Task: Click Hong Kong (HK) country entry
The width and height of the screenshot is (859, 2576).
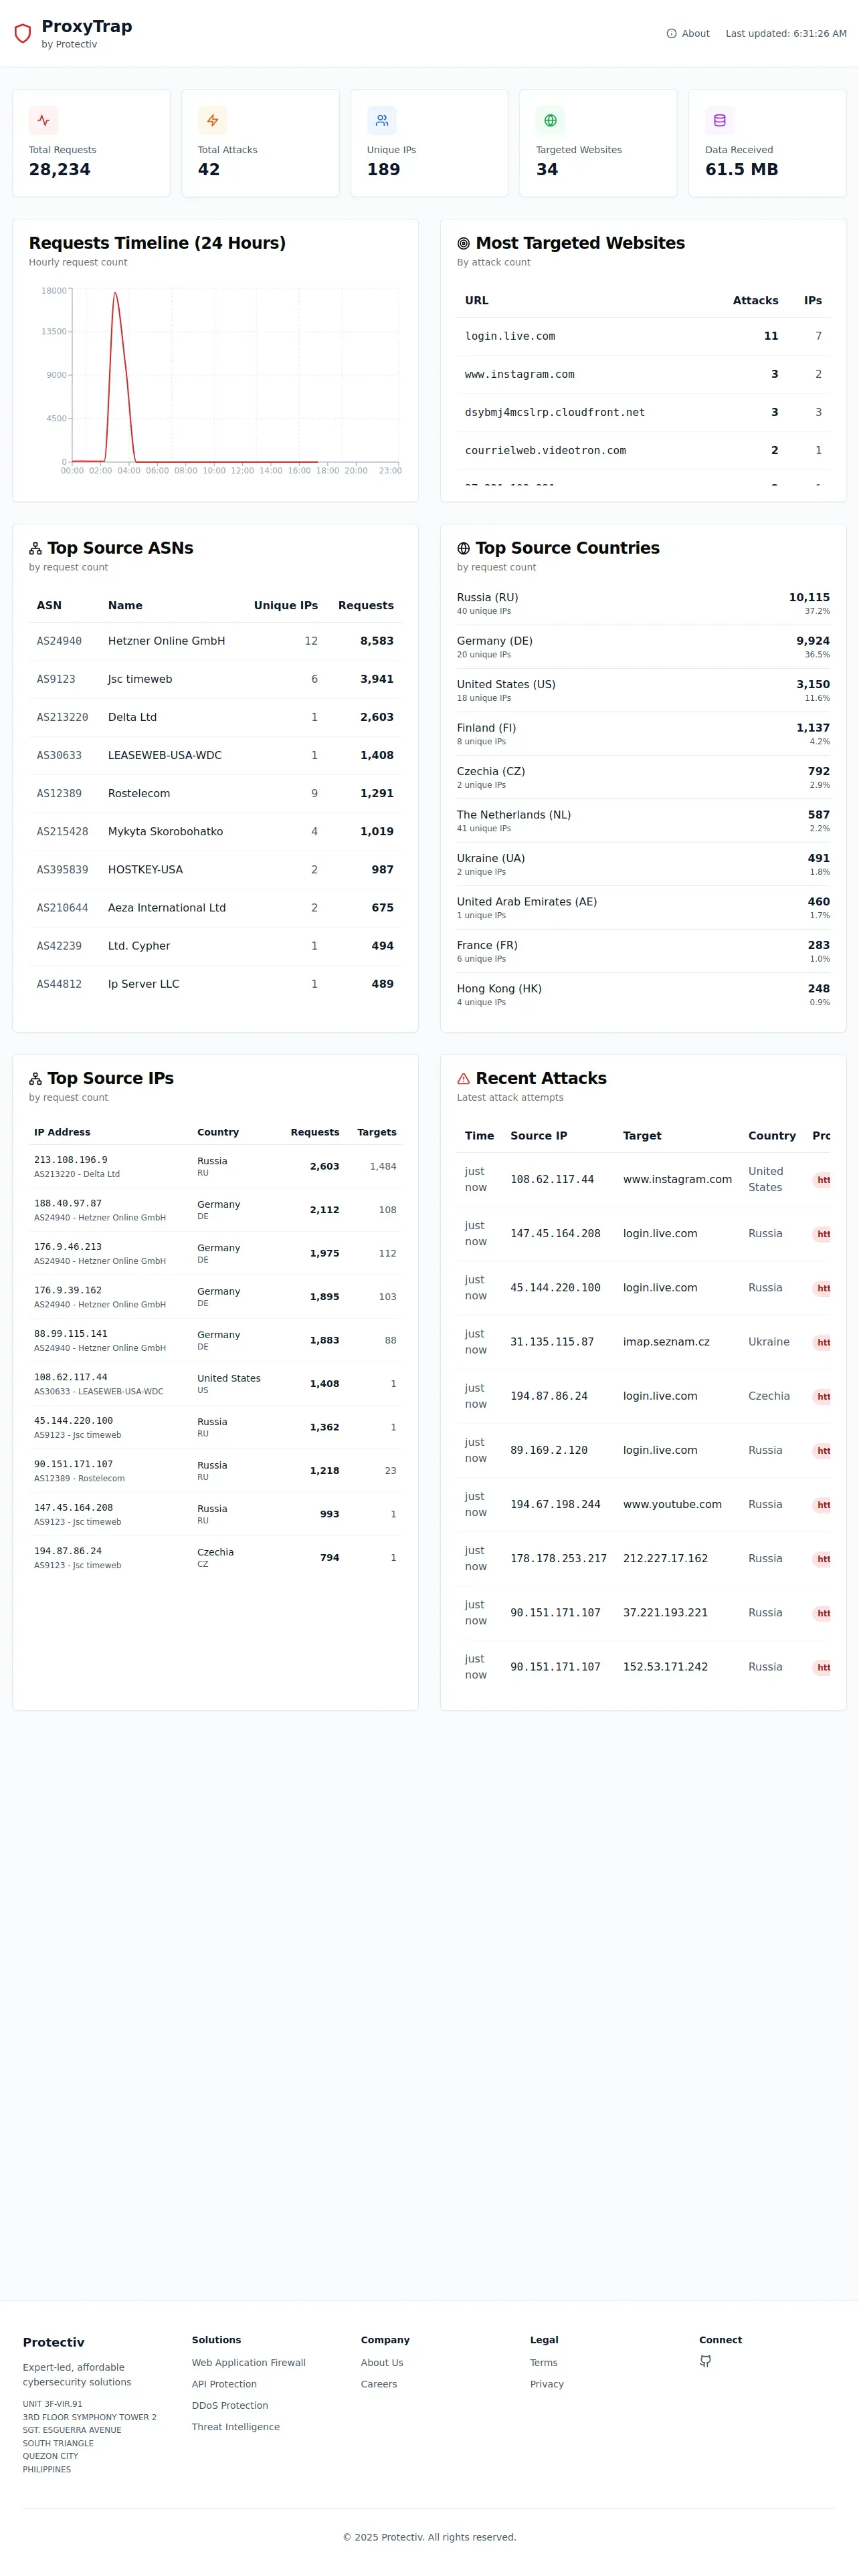Action: click(x=643, y=995)
